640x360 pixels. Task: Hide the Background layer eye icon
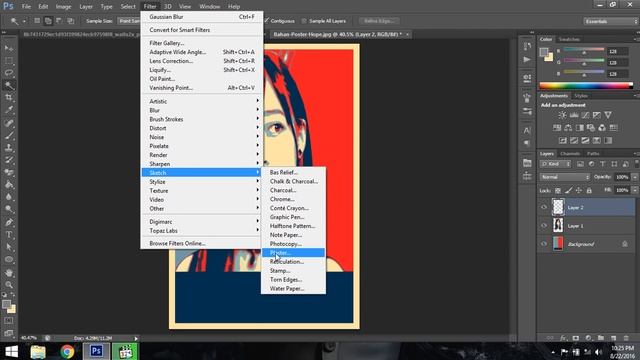[x=544, y=244]
